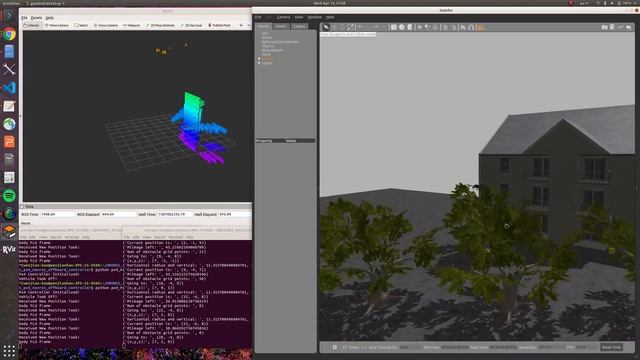This screenshot has height=360, width=640.
Task: Click Reset button in RViz Time panel
Action: (x=26, y=223)
